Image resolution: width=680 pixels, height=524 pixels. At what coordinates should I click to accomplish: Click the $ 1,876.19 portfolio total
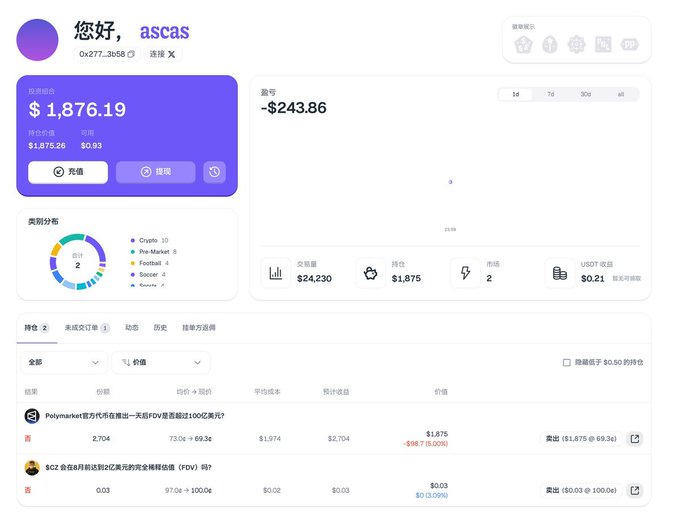[77, 109]
